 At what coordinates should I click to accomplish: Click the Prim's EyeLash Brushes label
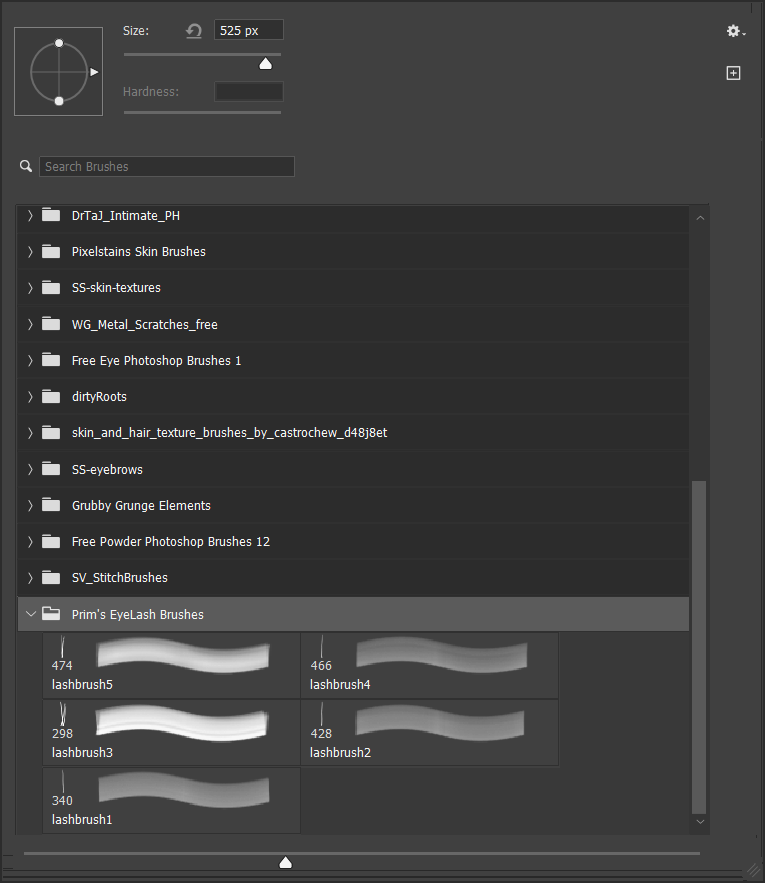tap(137, 614)
